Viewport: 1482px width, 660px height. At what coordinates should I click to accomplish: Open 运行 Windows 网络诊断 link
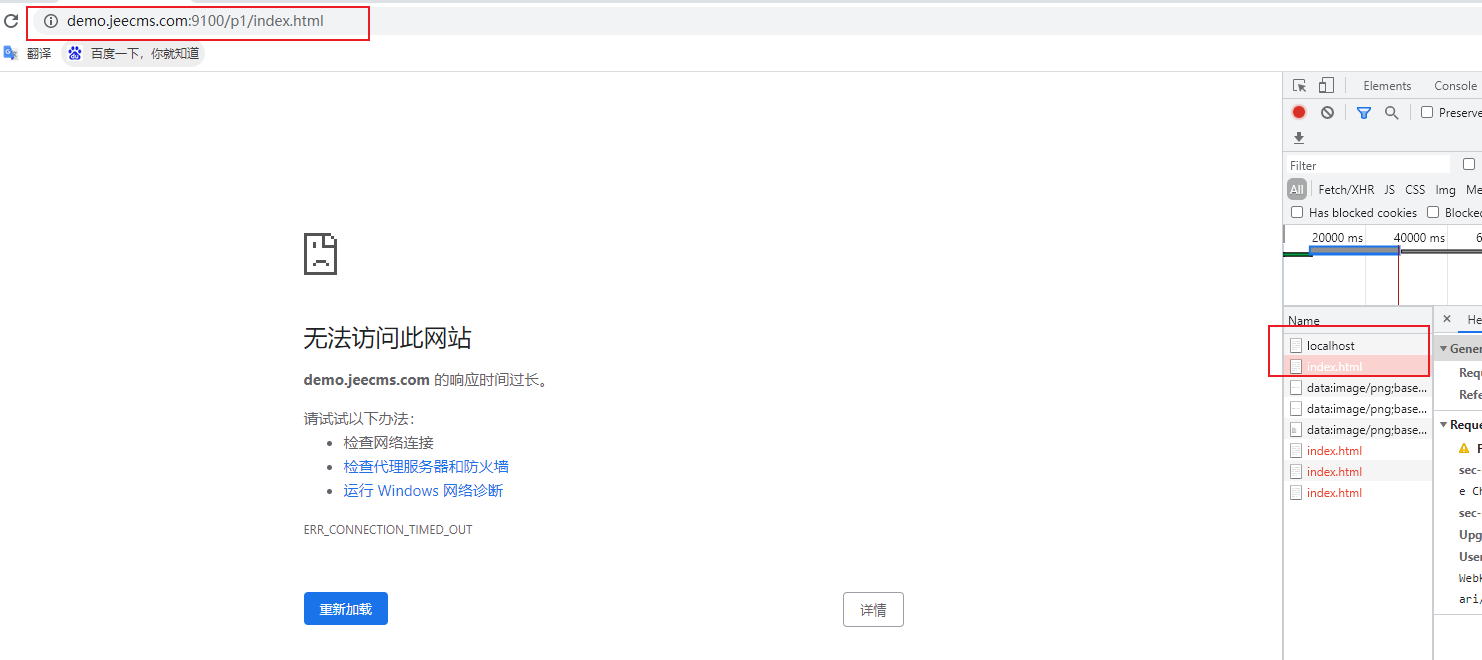423,491
